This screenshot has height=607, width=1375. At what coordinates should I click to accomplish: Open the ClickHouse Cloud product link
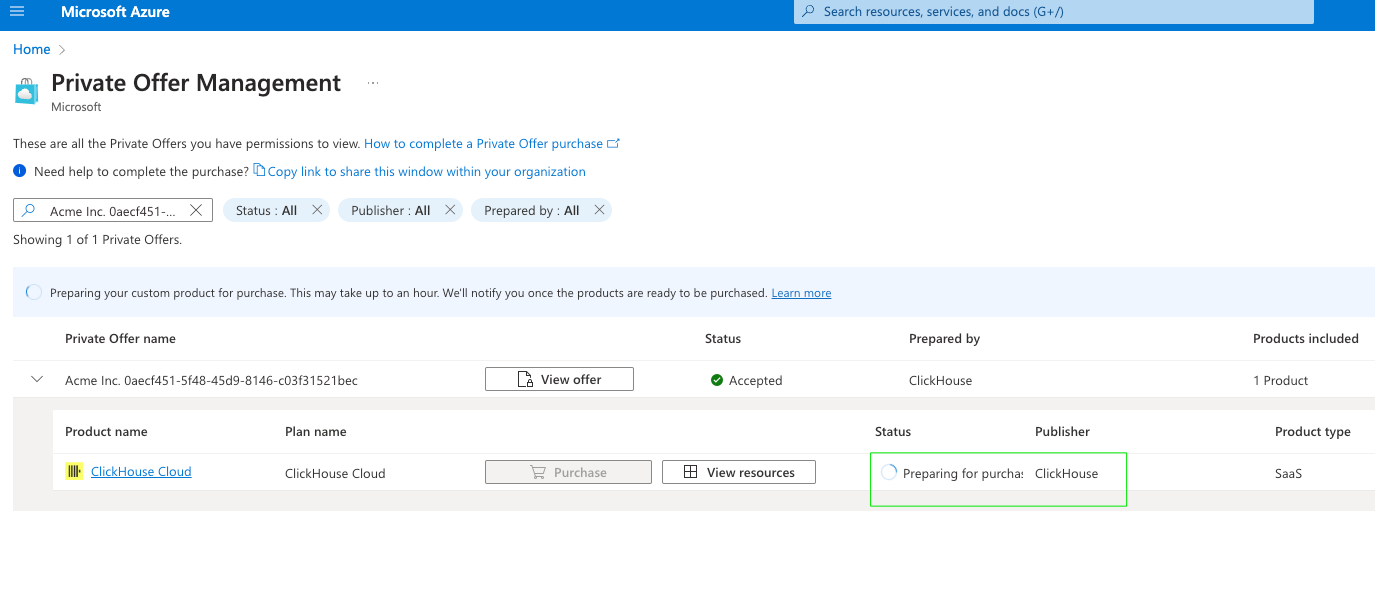click(140, 471)
